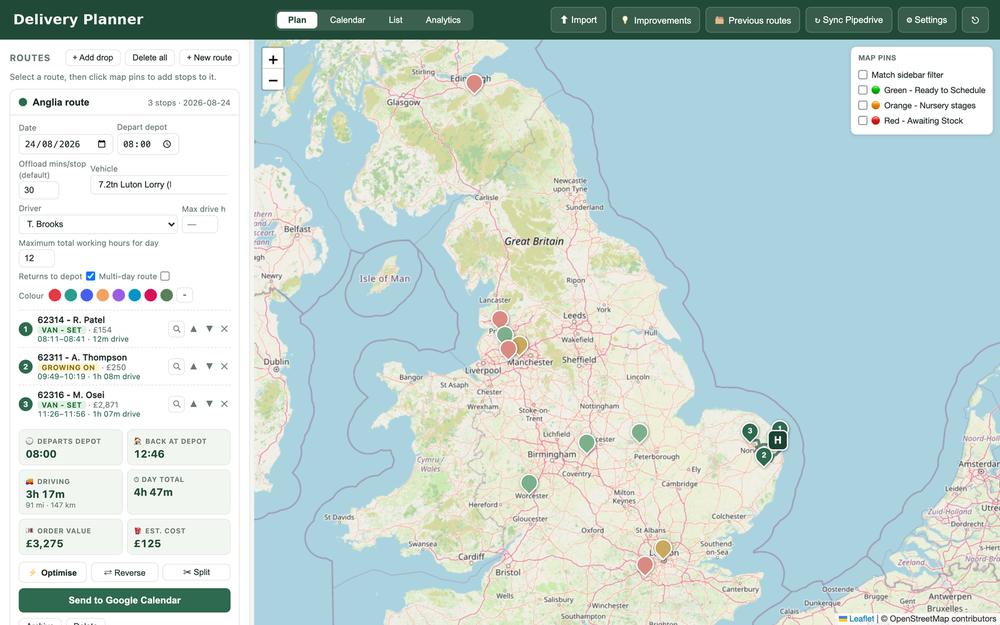Viewport: 1000px width, 625px height.
Task: Click the refresh icon in top bar
Action: [x=975, y=20]
